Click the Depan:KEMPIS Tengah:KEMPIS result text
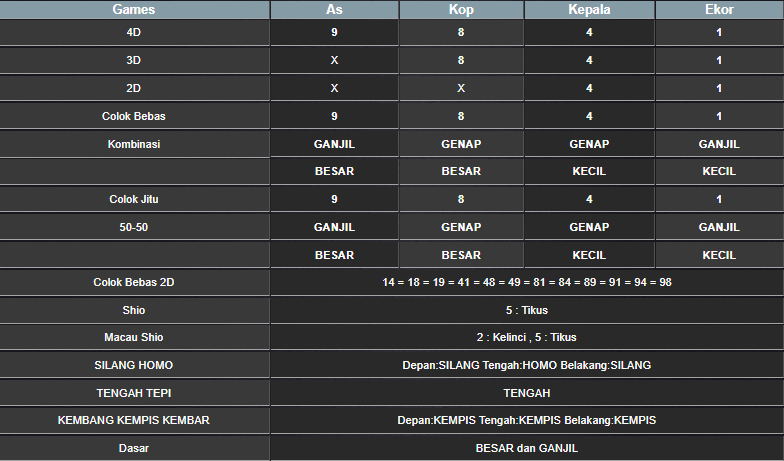This screenshot has width=784, height=461. click(527, 420)
